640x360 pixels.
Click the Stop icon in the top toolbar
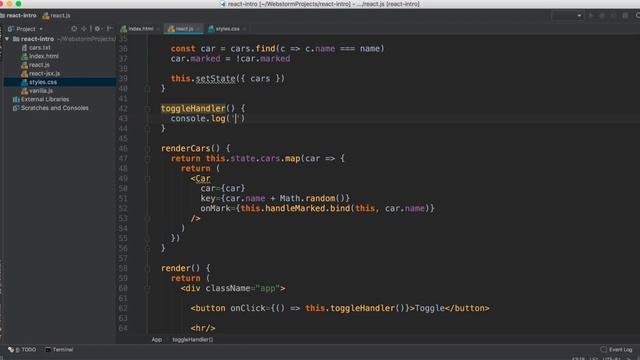pyautogui.click(x=625, y=16)
